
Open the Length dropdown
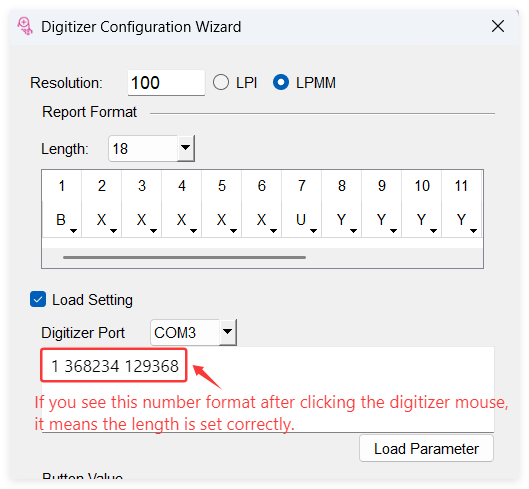(186, 148)
